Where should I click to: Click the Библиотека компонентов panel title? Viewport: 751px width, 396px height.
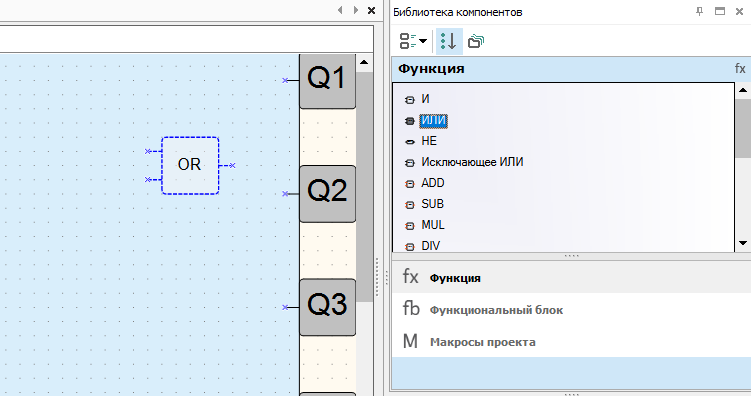[458, 12]
